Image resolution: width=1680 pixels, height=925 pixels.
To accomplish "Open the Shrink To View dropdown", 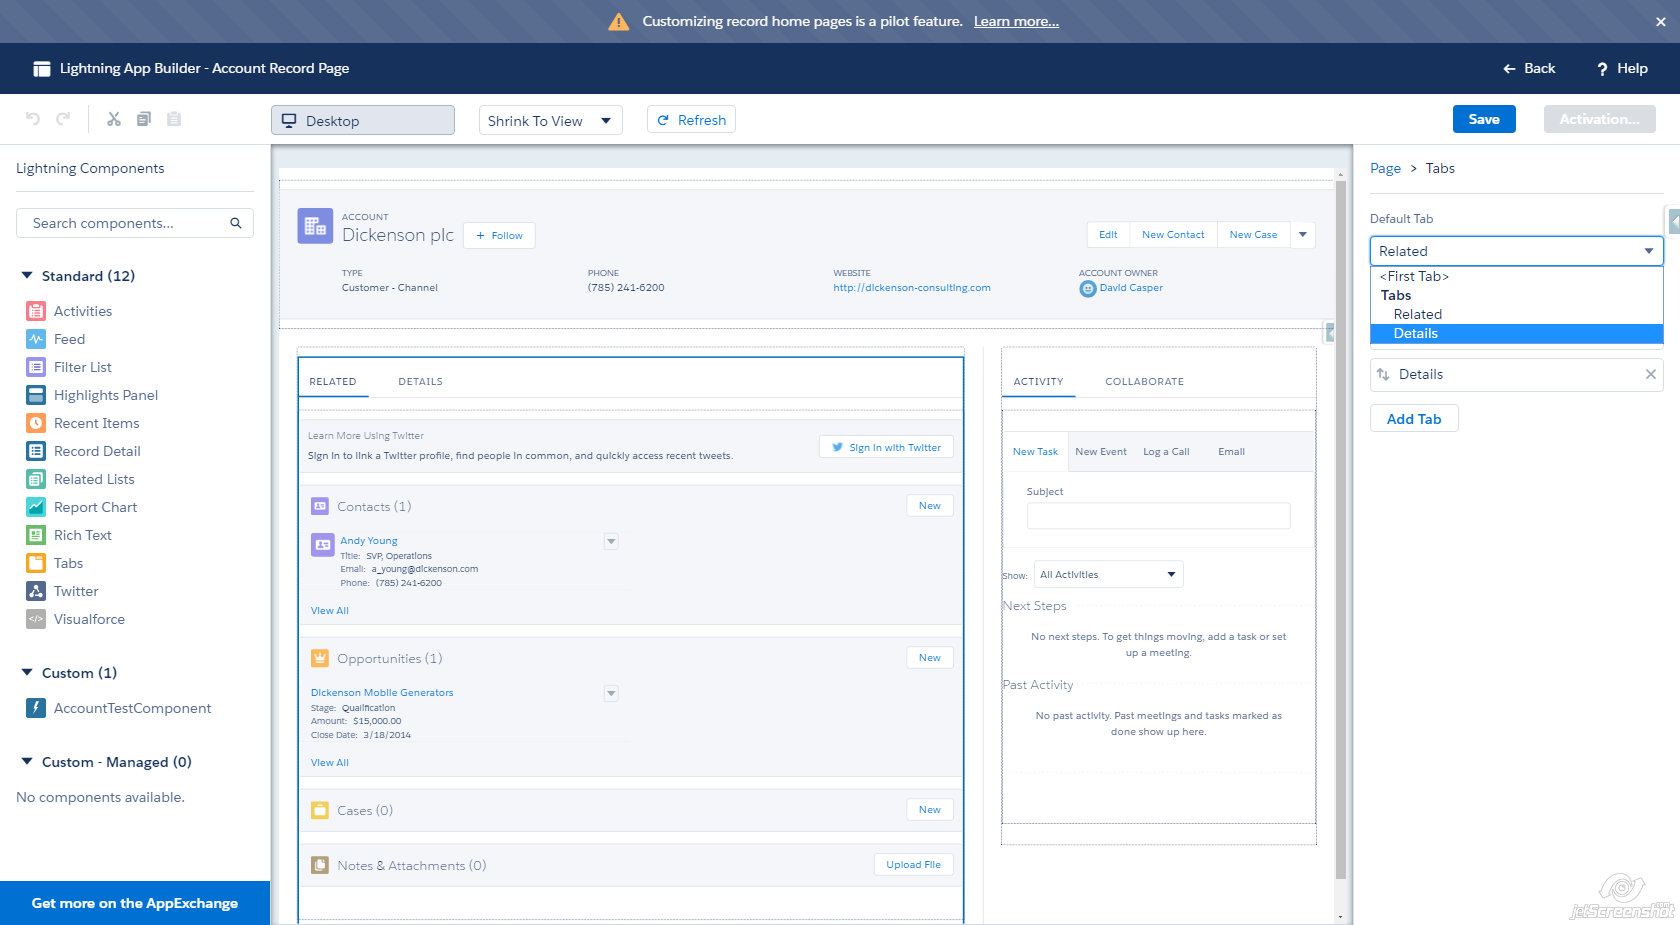I will pos(550,121).
